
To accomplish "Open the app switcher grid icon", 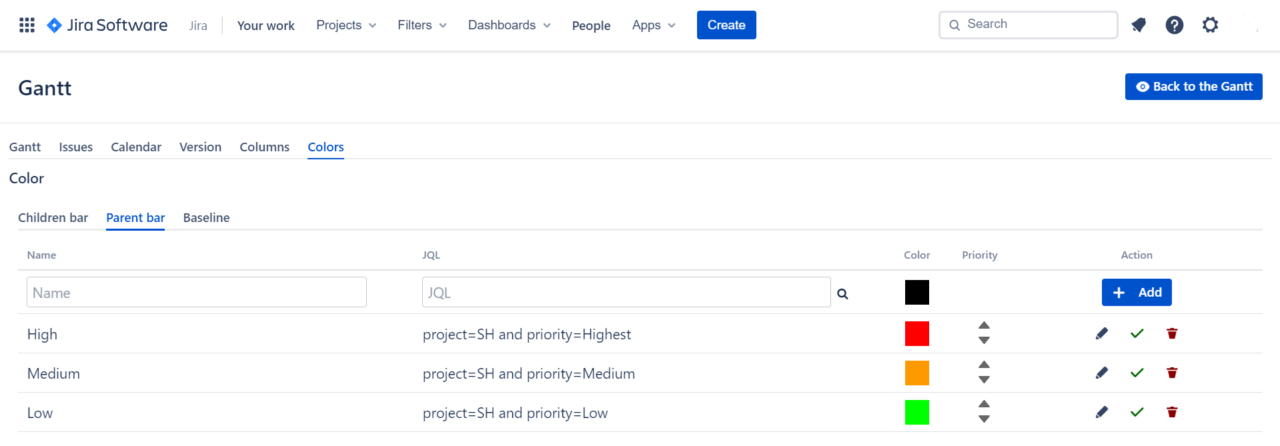I will coord(27,25).
